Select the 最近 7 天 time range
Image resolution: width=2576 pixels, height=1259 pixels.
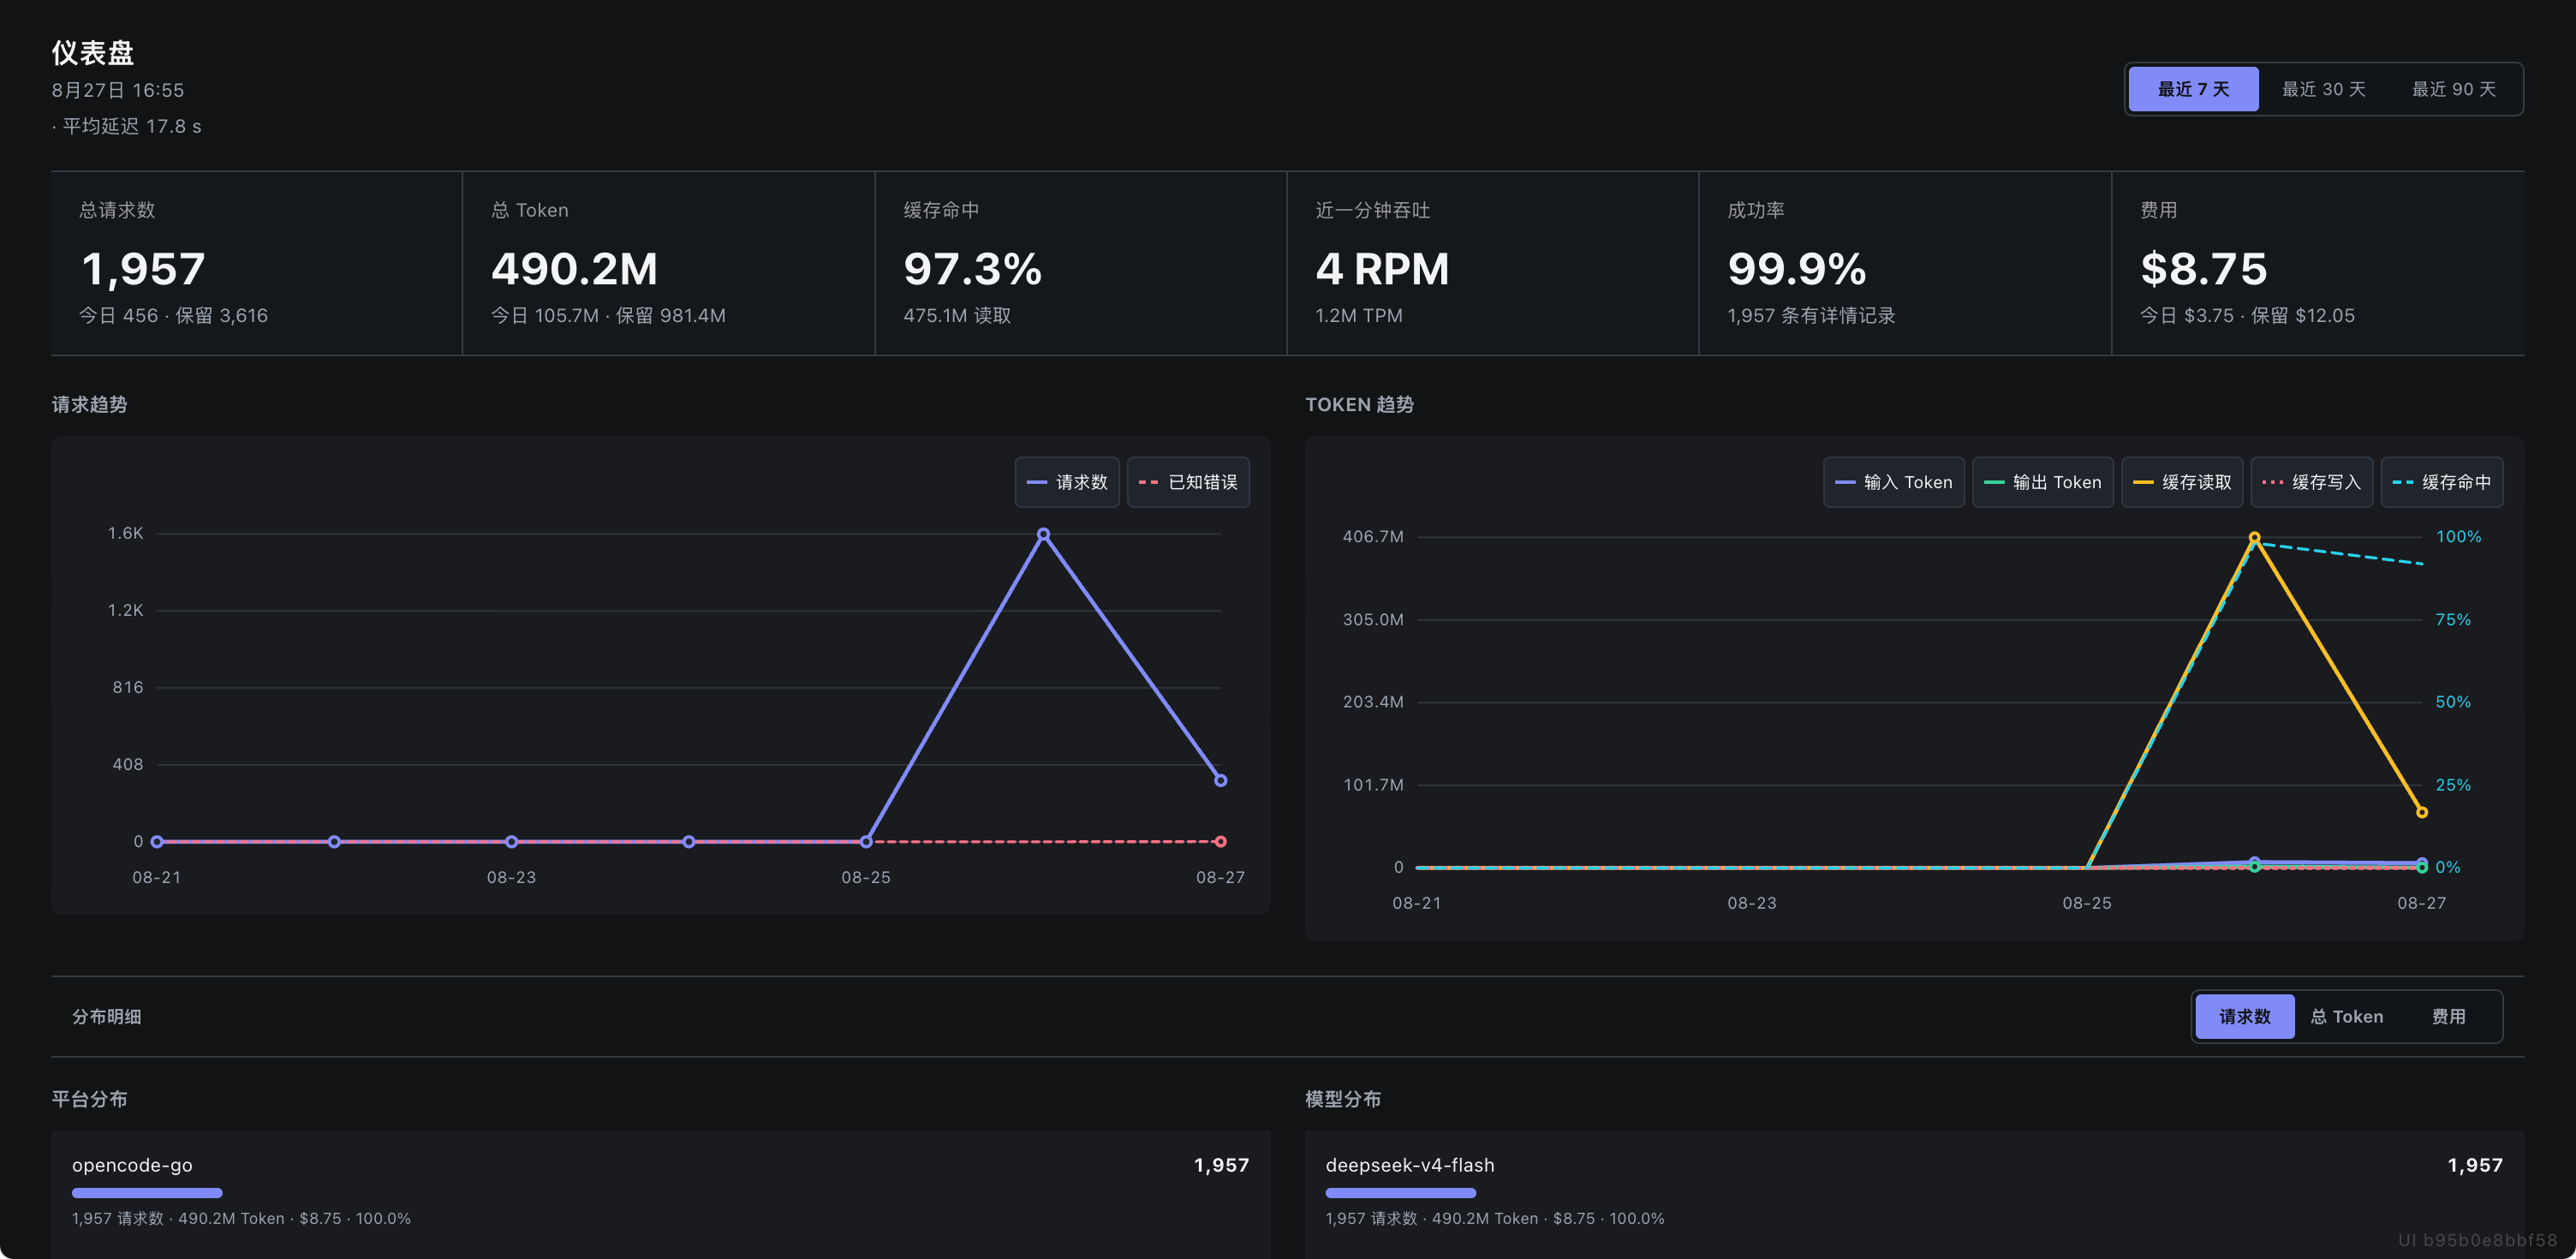click(2192, 89)
